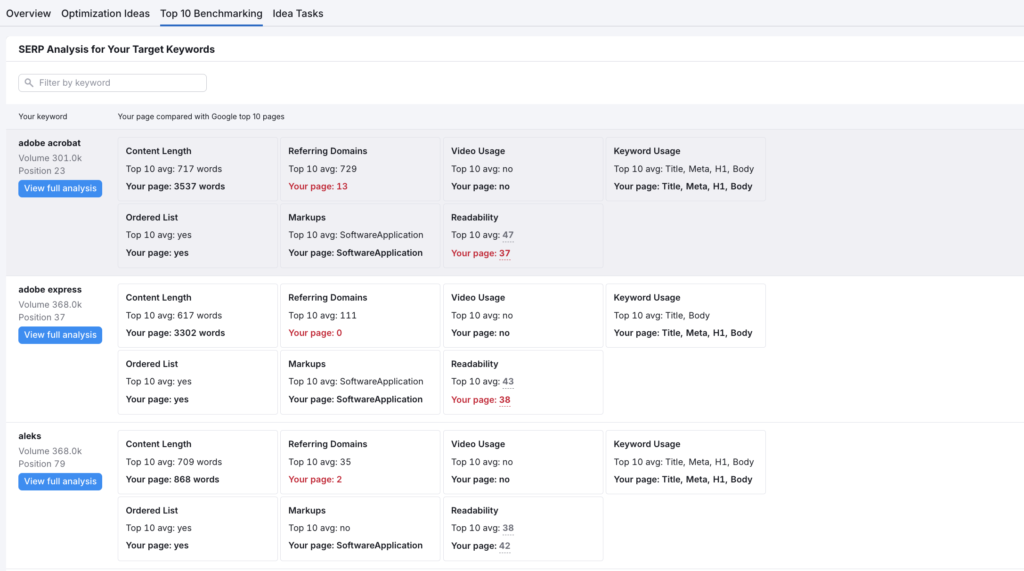Image resolution: width=1024 pixels, height=571 pixels.
Task: Click adobe acrobat Readability score 37
Action: pos(505,253)
